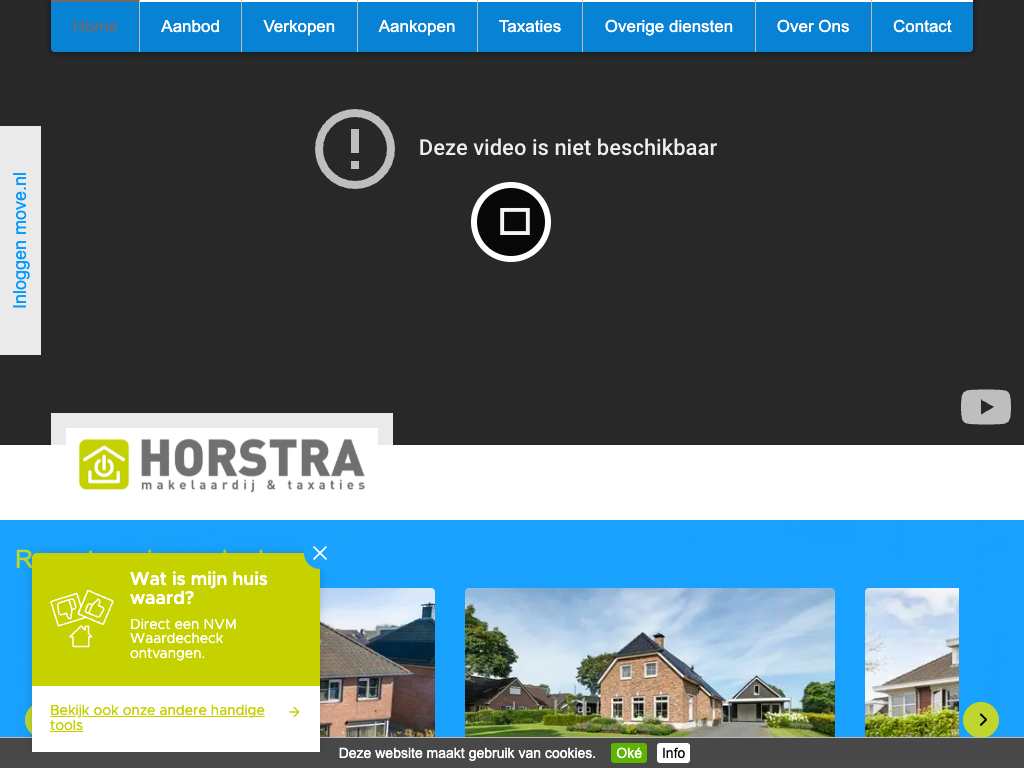Viewport: 1024px width, 768px height.
Task: Open the middle farmhouse property photo
Action: click(649, 662)
